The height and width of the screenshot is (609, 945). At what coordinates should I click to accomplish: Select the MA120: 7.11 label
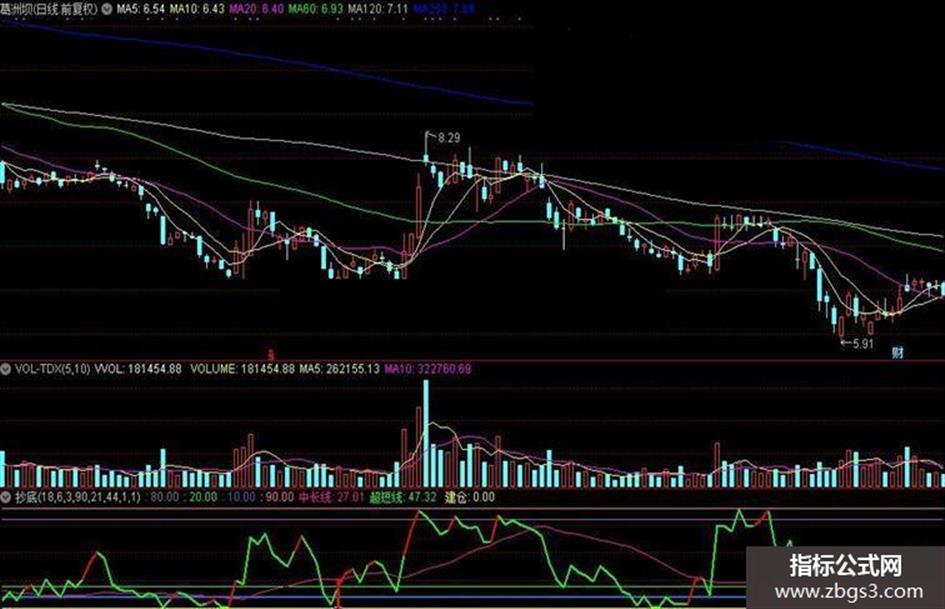point(378,9)
